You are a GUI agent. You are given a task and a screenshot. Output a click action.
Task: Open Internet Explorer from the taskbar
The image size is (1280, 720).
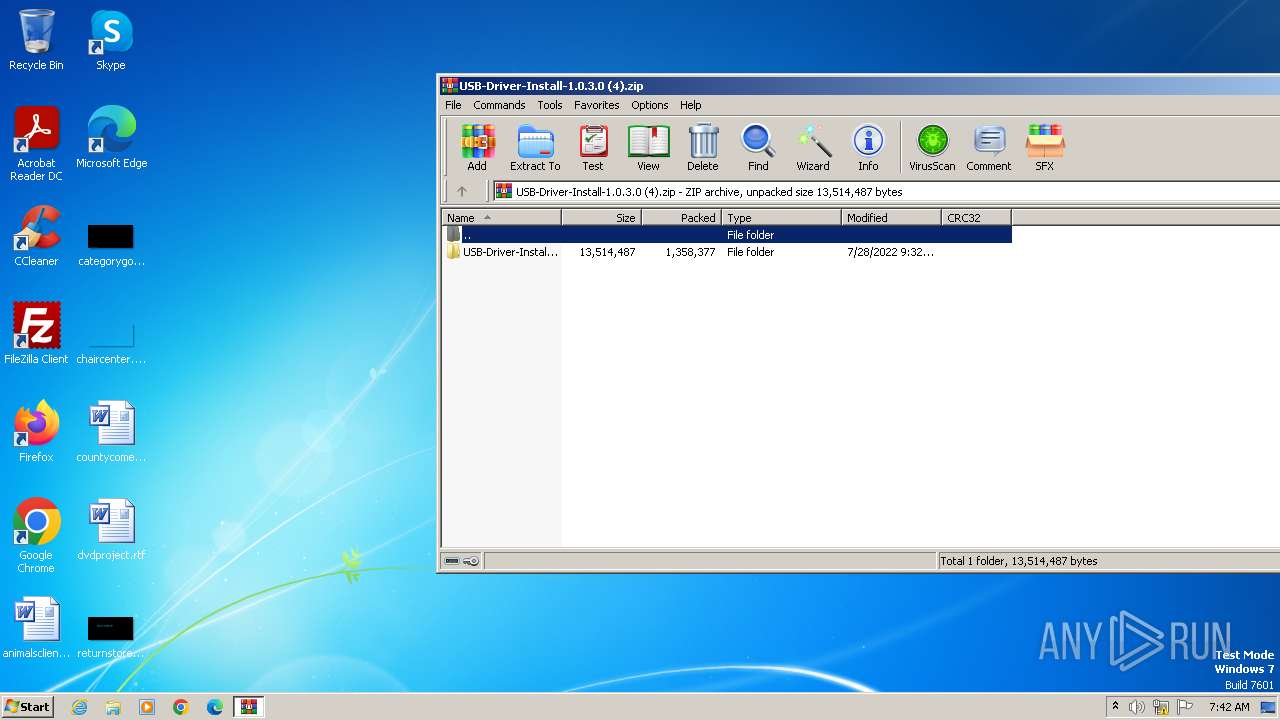[x=80, y=707]
